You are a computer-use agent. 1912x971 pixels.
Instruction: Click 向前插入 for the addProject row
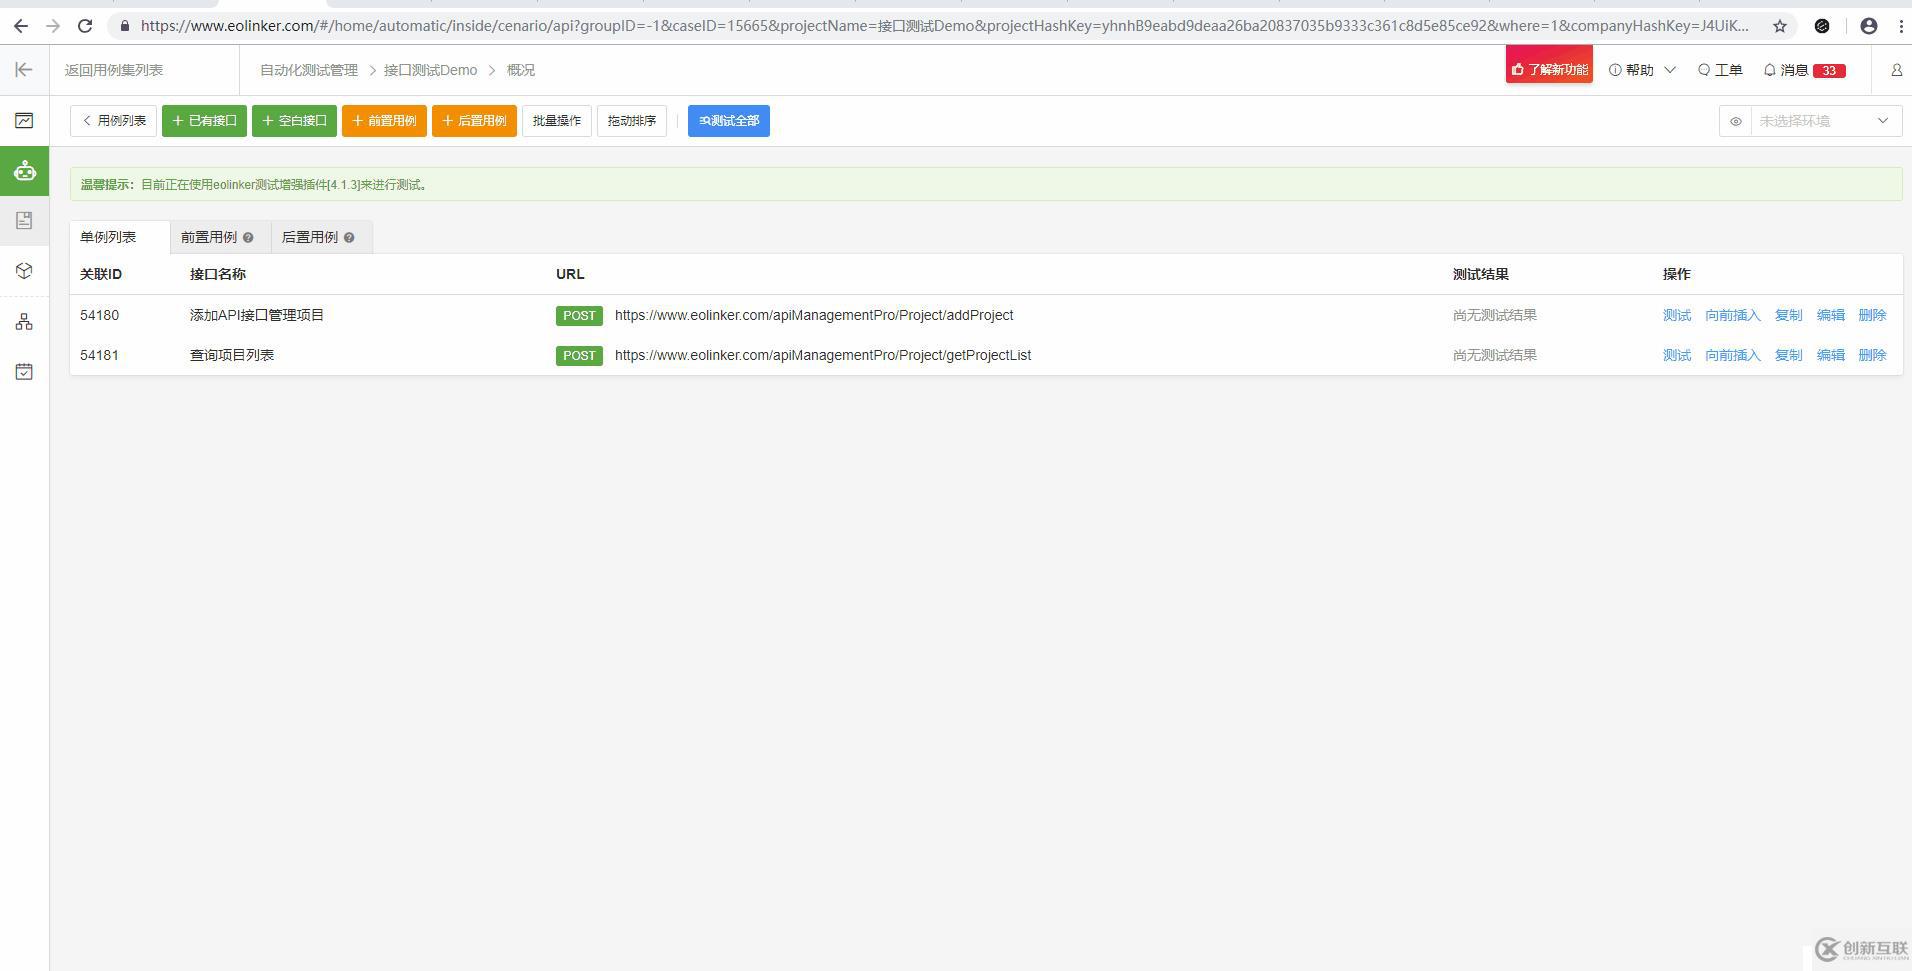pos(1733,315)
